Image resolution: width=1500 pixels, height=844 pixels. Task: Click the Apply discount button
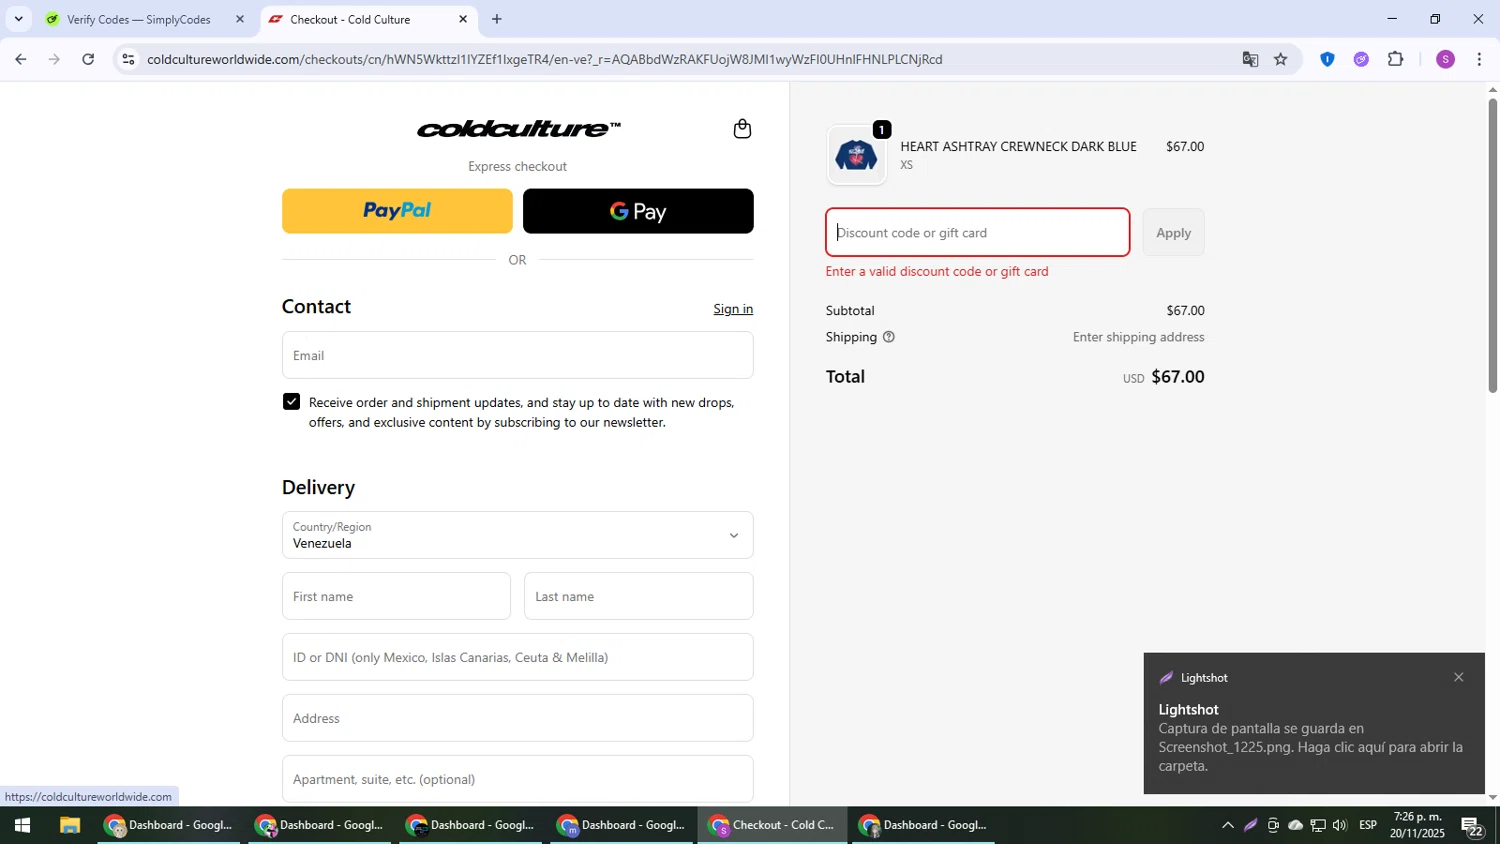[1173, 232]
